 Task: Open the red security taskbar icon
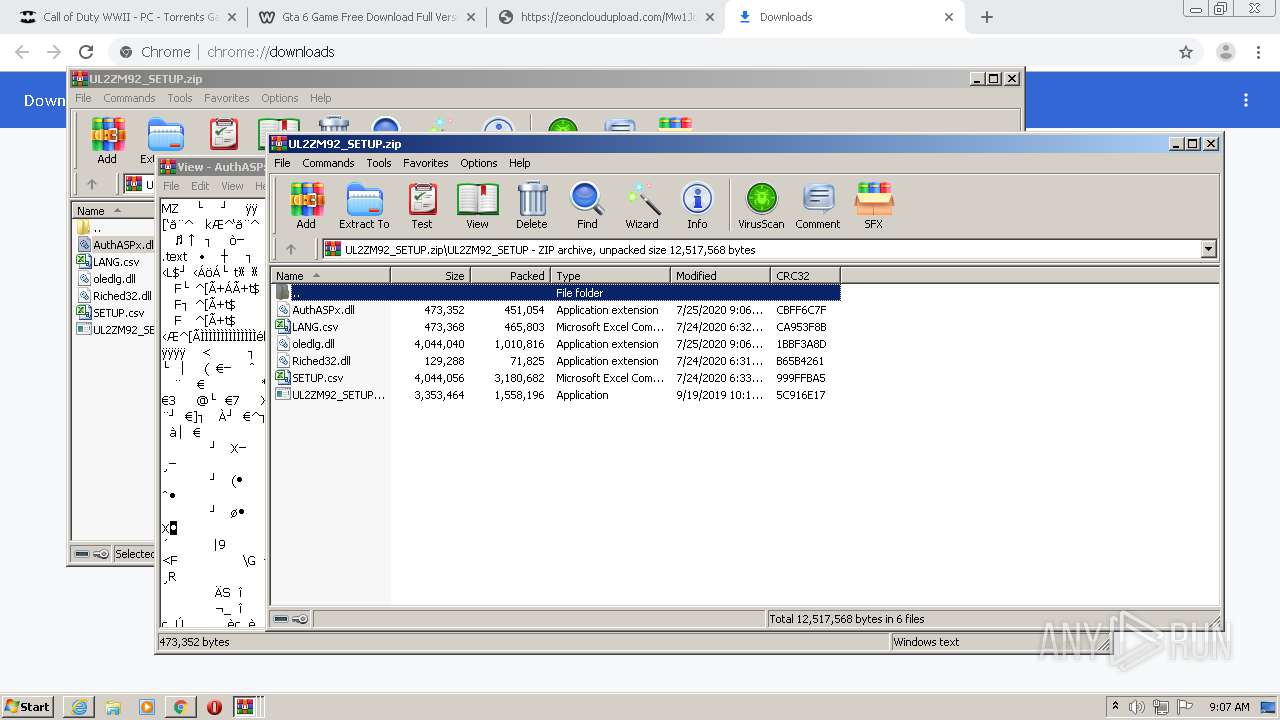point(214,707)
